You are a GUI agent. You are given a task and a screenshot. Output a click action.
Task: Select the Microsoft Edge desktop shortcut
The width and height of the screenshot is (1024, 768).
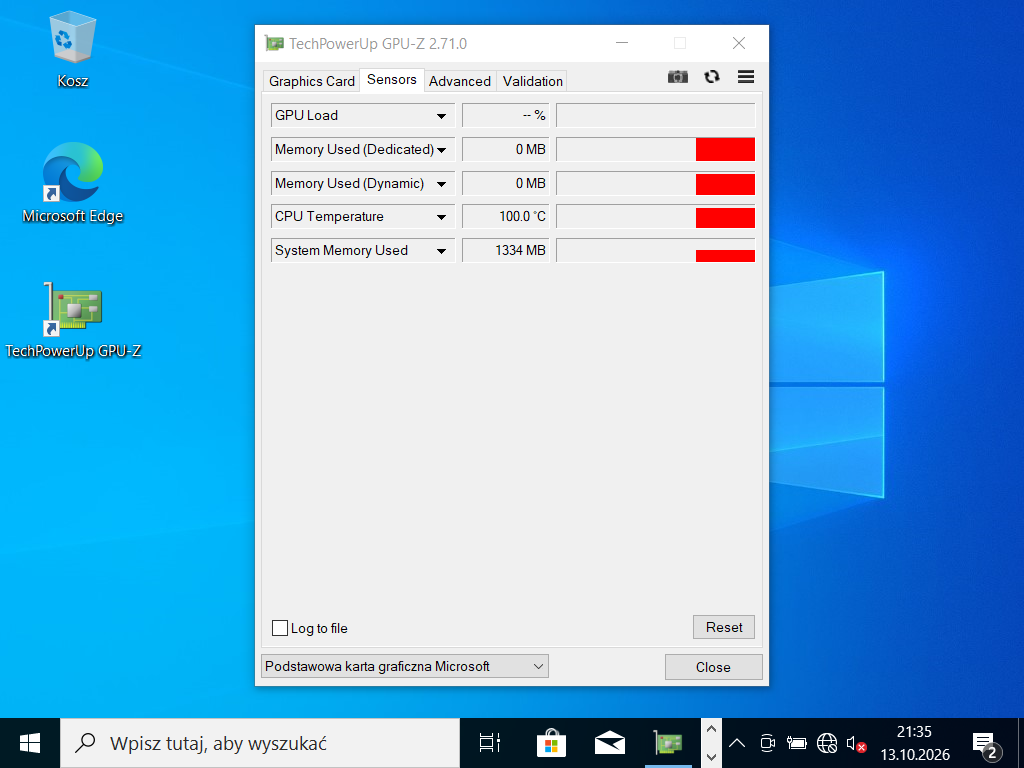[x=72, y=183]
